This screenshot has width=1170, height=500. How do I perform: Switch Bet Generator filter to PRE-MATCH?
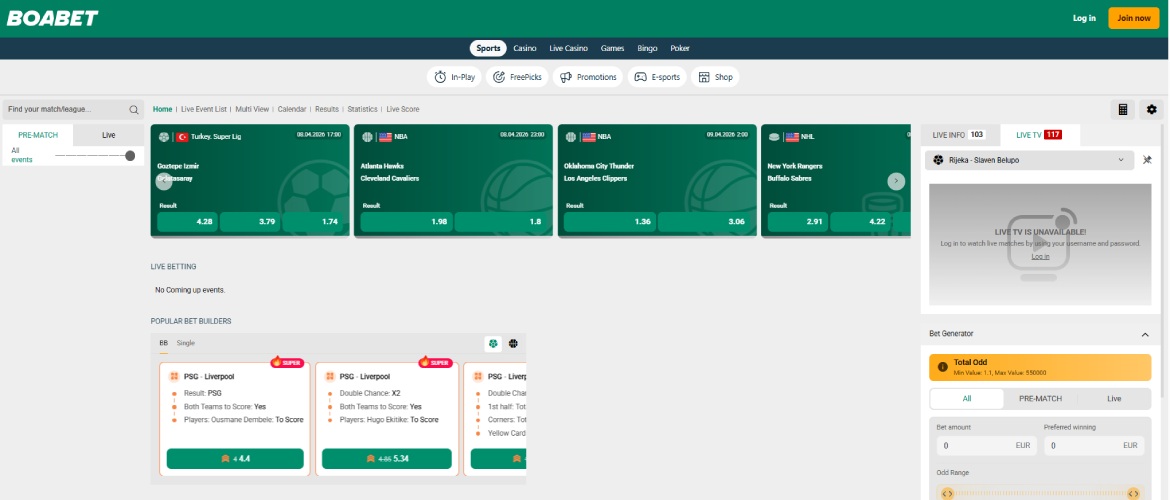coord(1040,398)
